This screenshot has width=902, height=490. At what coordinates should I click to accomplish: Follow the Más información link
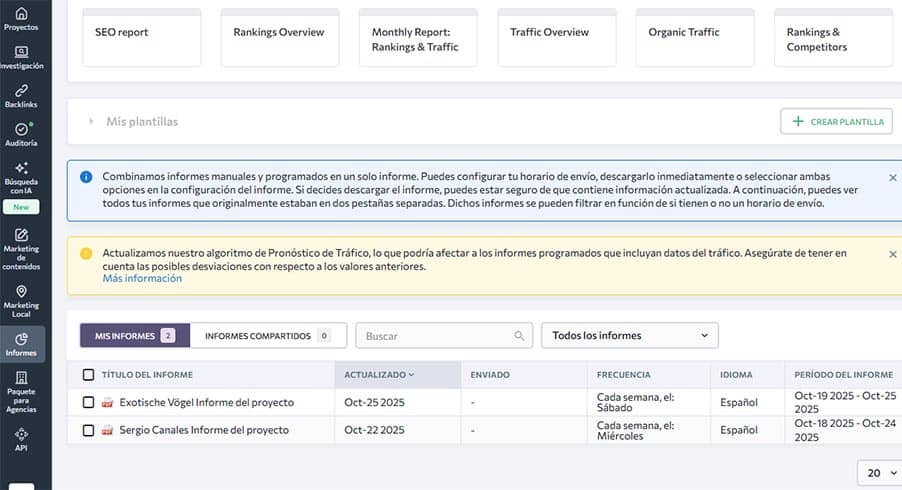point(142,279)
